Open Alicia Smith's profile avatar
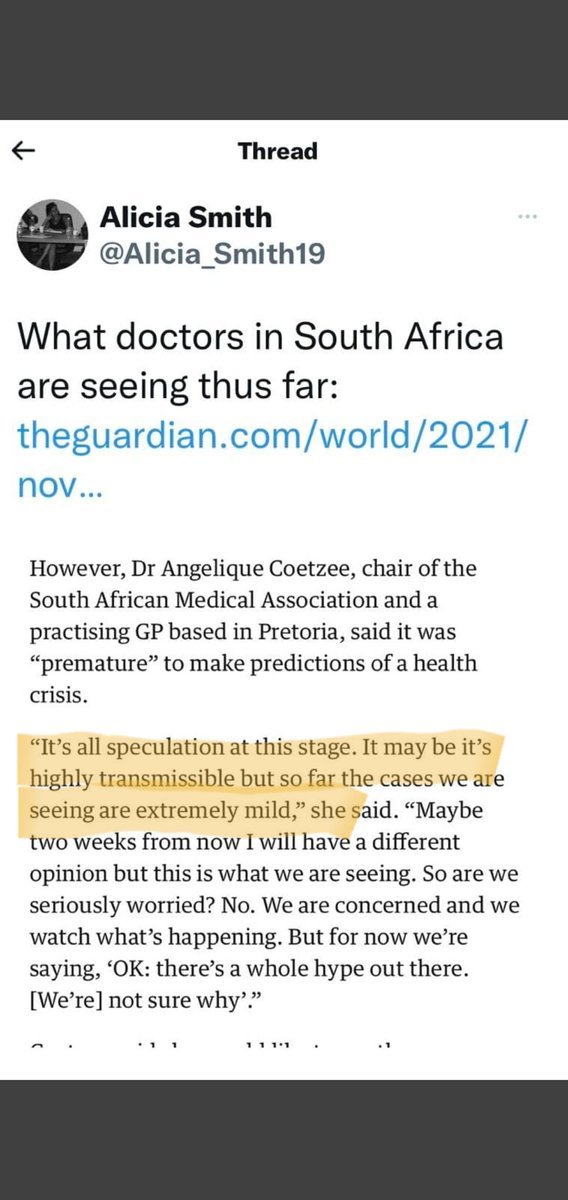This screenshot has width=568, height=1200. (x=49, y=233)
